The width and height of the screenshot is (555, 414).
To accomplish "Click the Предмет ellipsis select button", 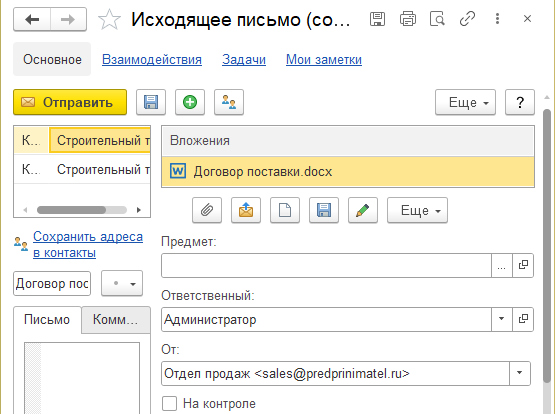I will 502,265.
